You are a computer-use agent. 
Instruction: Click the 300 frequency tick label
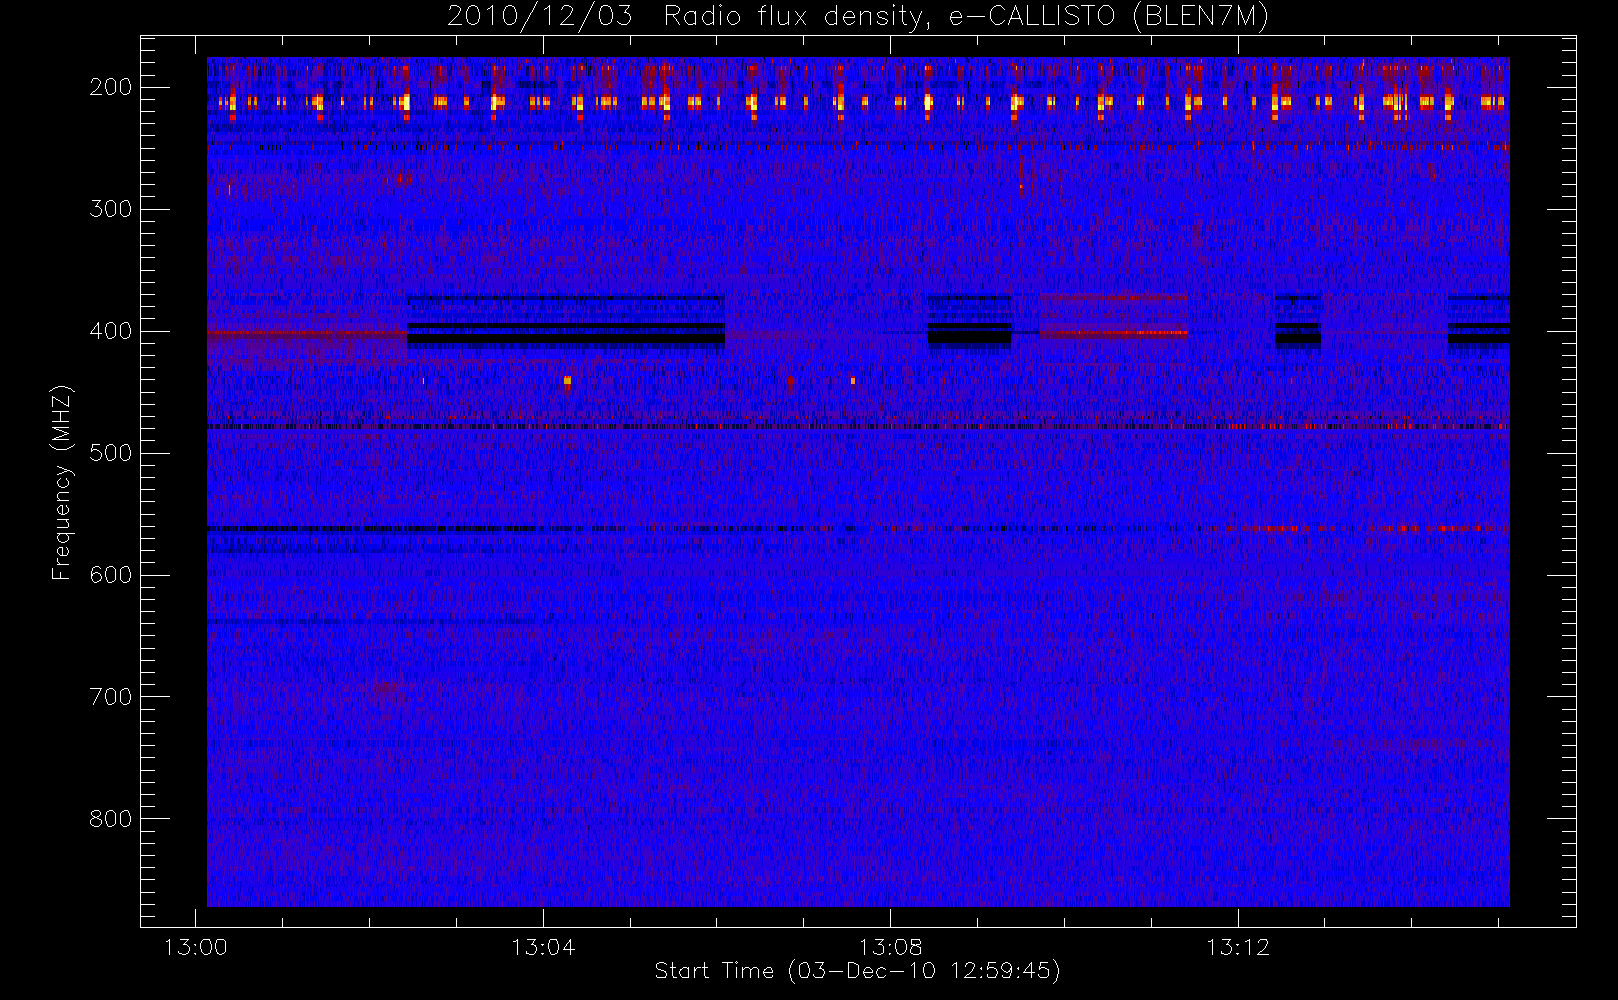(111, 209)
